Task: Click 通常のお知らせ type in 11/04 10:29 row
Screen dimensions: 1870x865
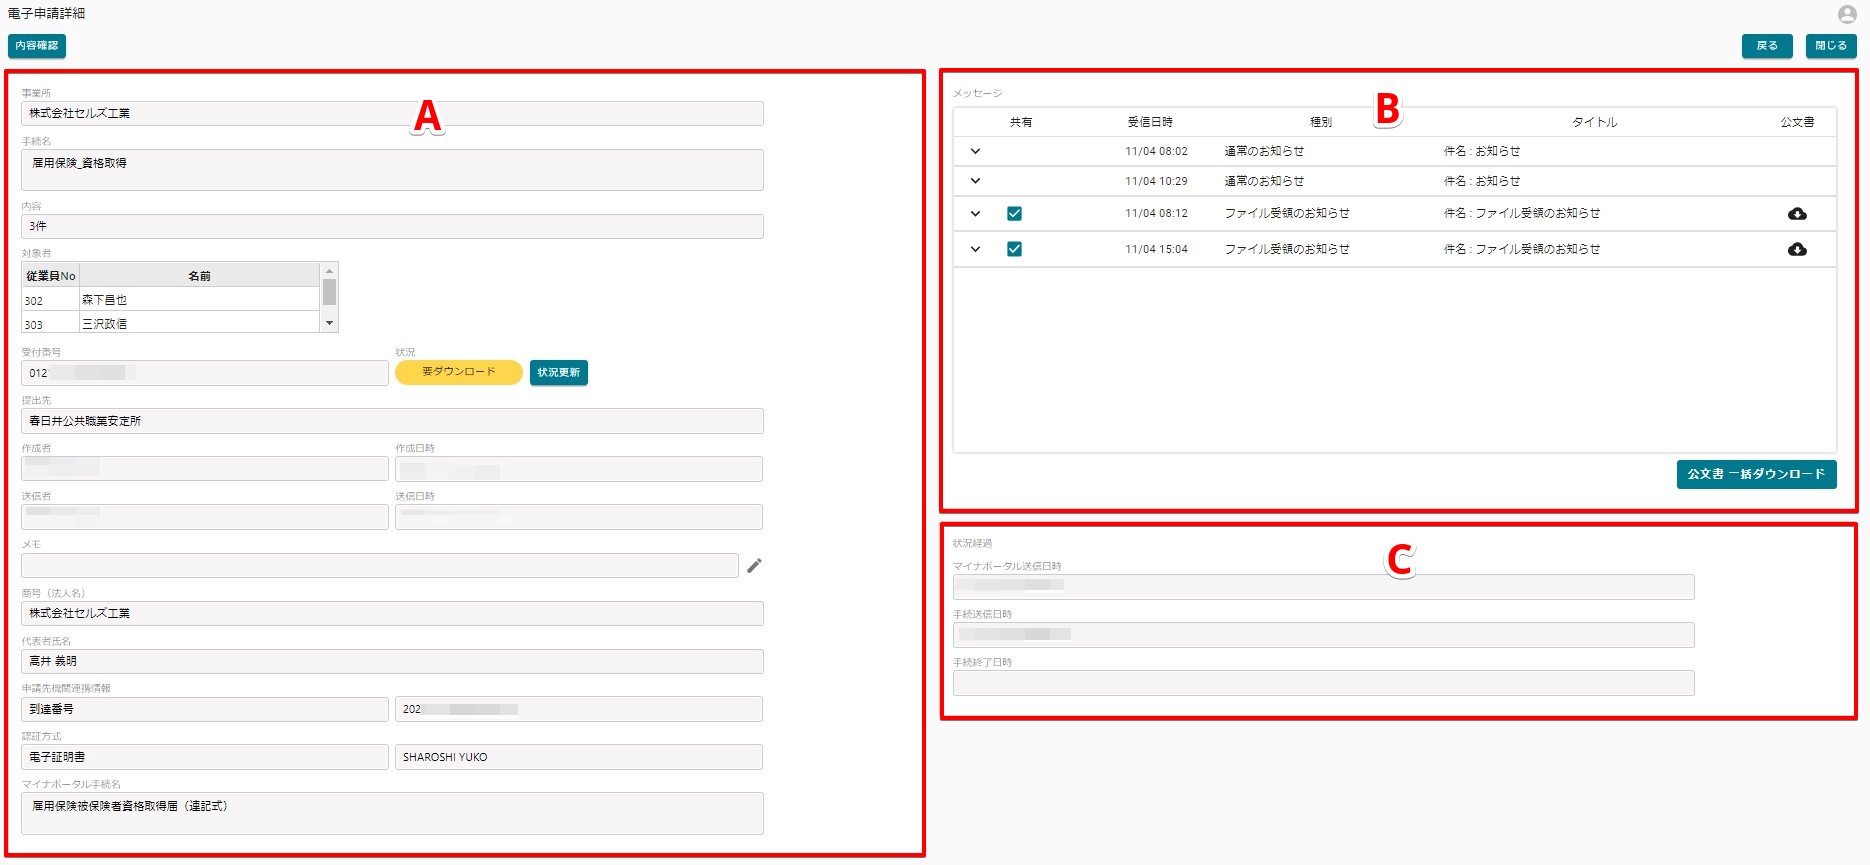Action: pos(1265,182)
